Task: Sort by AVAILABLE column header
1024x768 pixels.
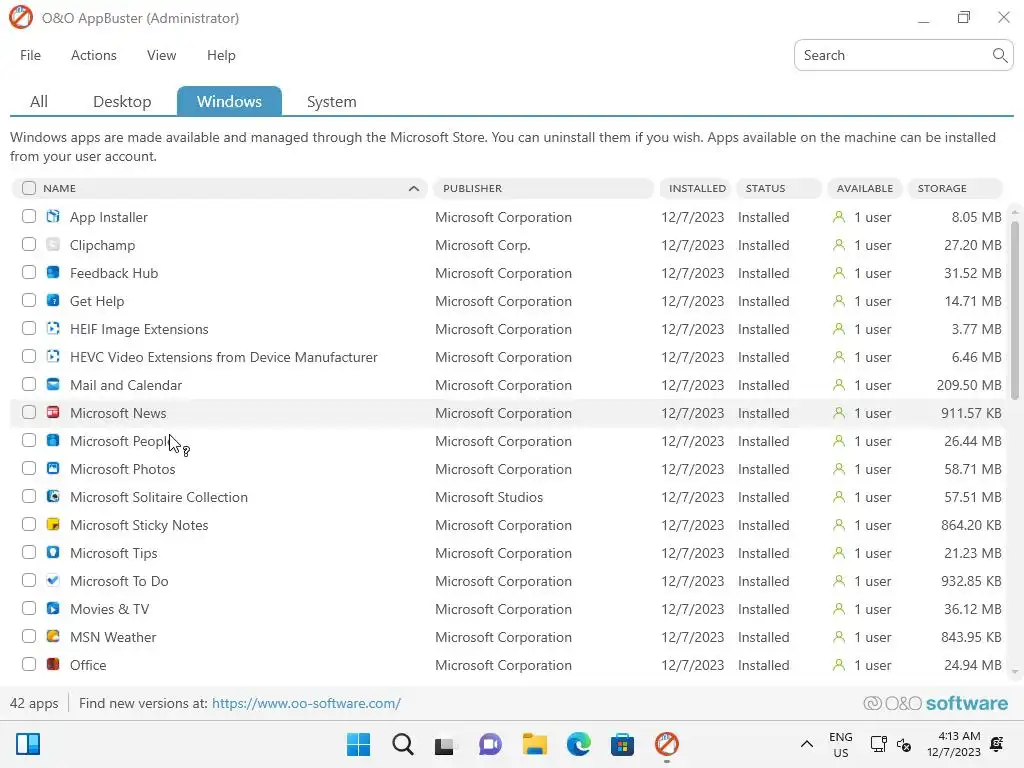Action: point(865,188)
